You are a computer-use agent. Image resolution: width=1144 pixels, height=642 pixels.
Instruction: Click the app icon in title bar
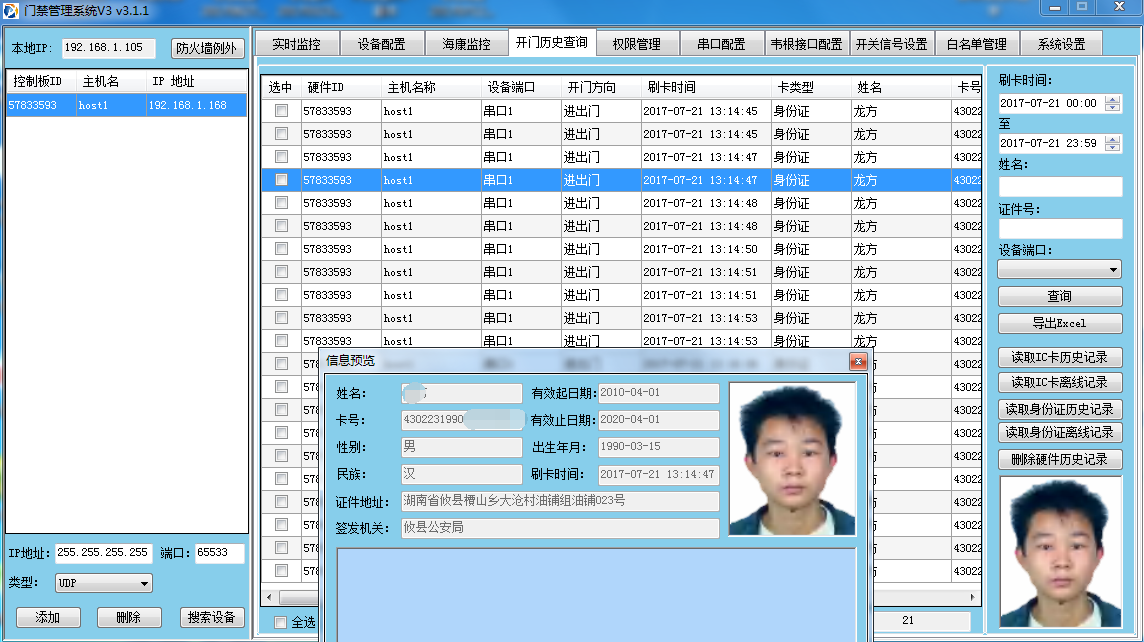(11, 9)
